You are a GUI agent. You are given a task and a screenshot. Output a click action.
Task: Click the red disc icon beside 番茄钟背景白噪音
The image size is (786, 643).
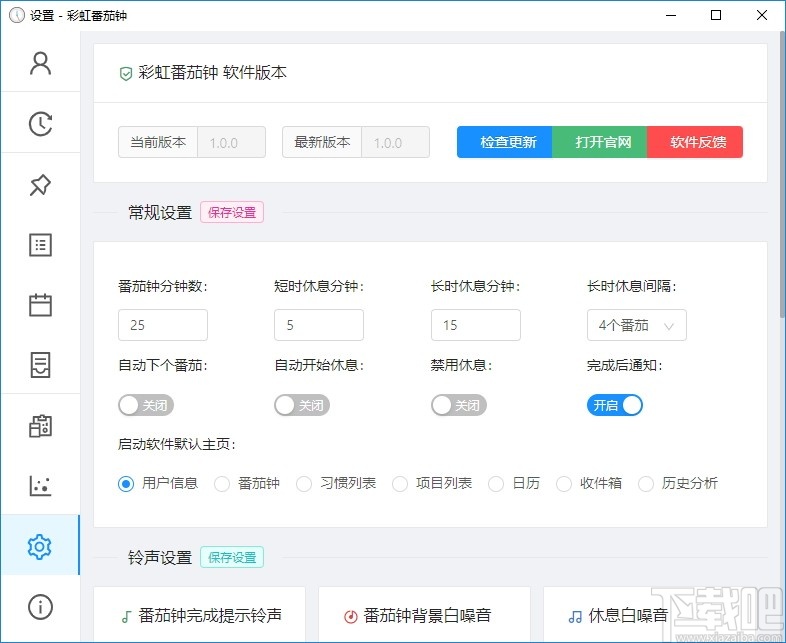coord(351,616)
